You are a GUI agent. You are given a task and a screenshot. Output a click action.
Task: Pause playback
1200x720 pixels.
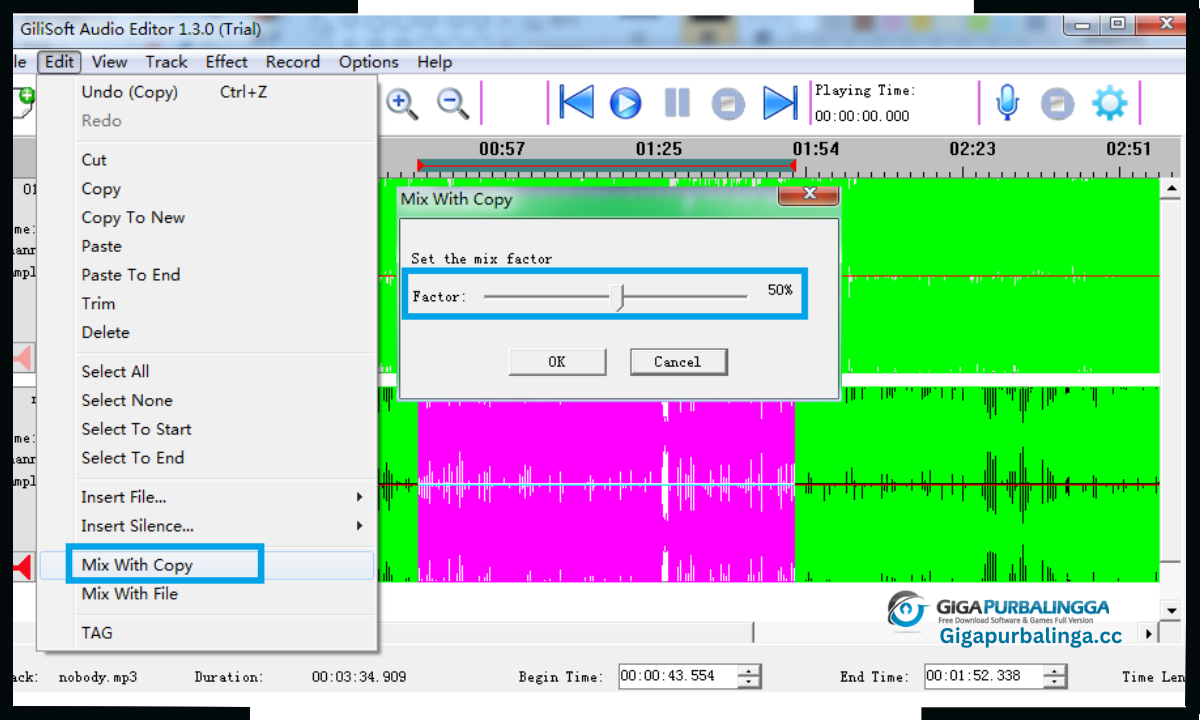click(677, 103)
